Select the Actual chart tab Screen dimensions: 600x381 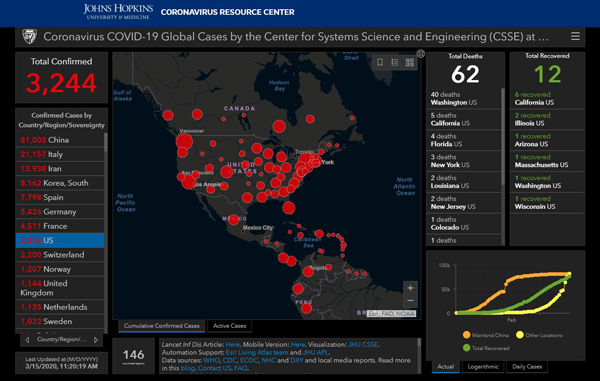point(446,366)
